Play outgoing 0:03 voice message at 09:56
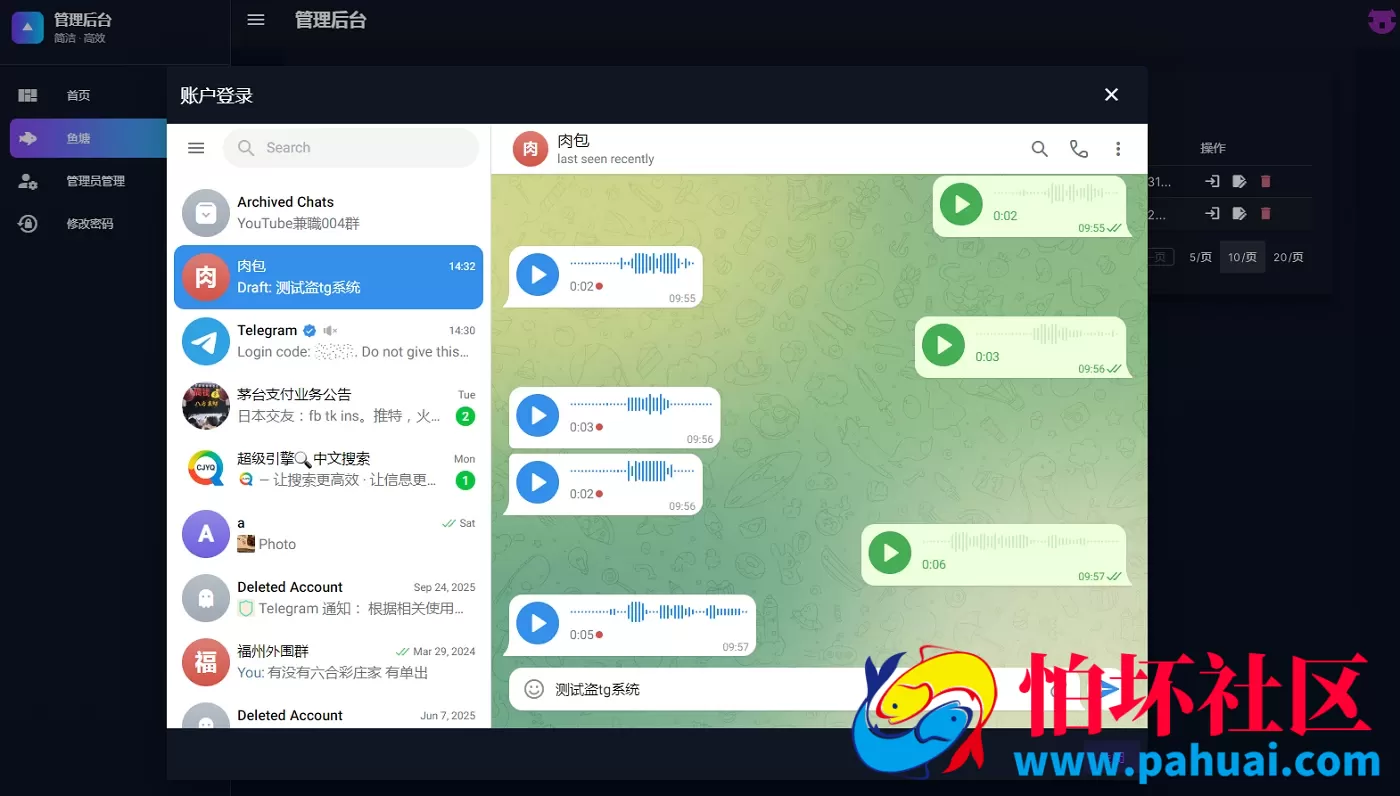The height and width of the screenshot is (796, 1400). point(944,345)
